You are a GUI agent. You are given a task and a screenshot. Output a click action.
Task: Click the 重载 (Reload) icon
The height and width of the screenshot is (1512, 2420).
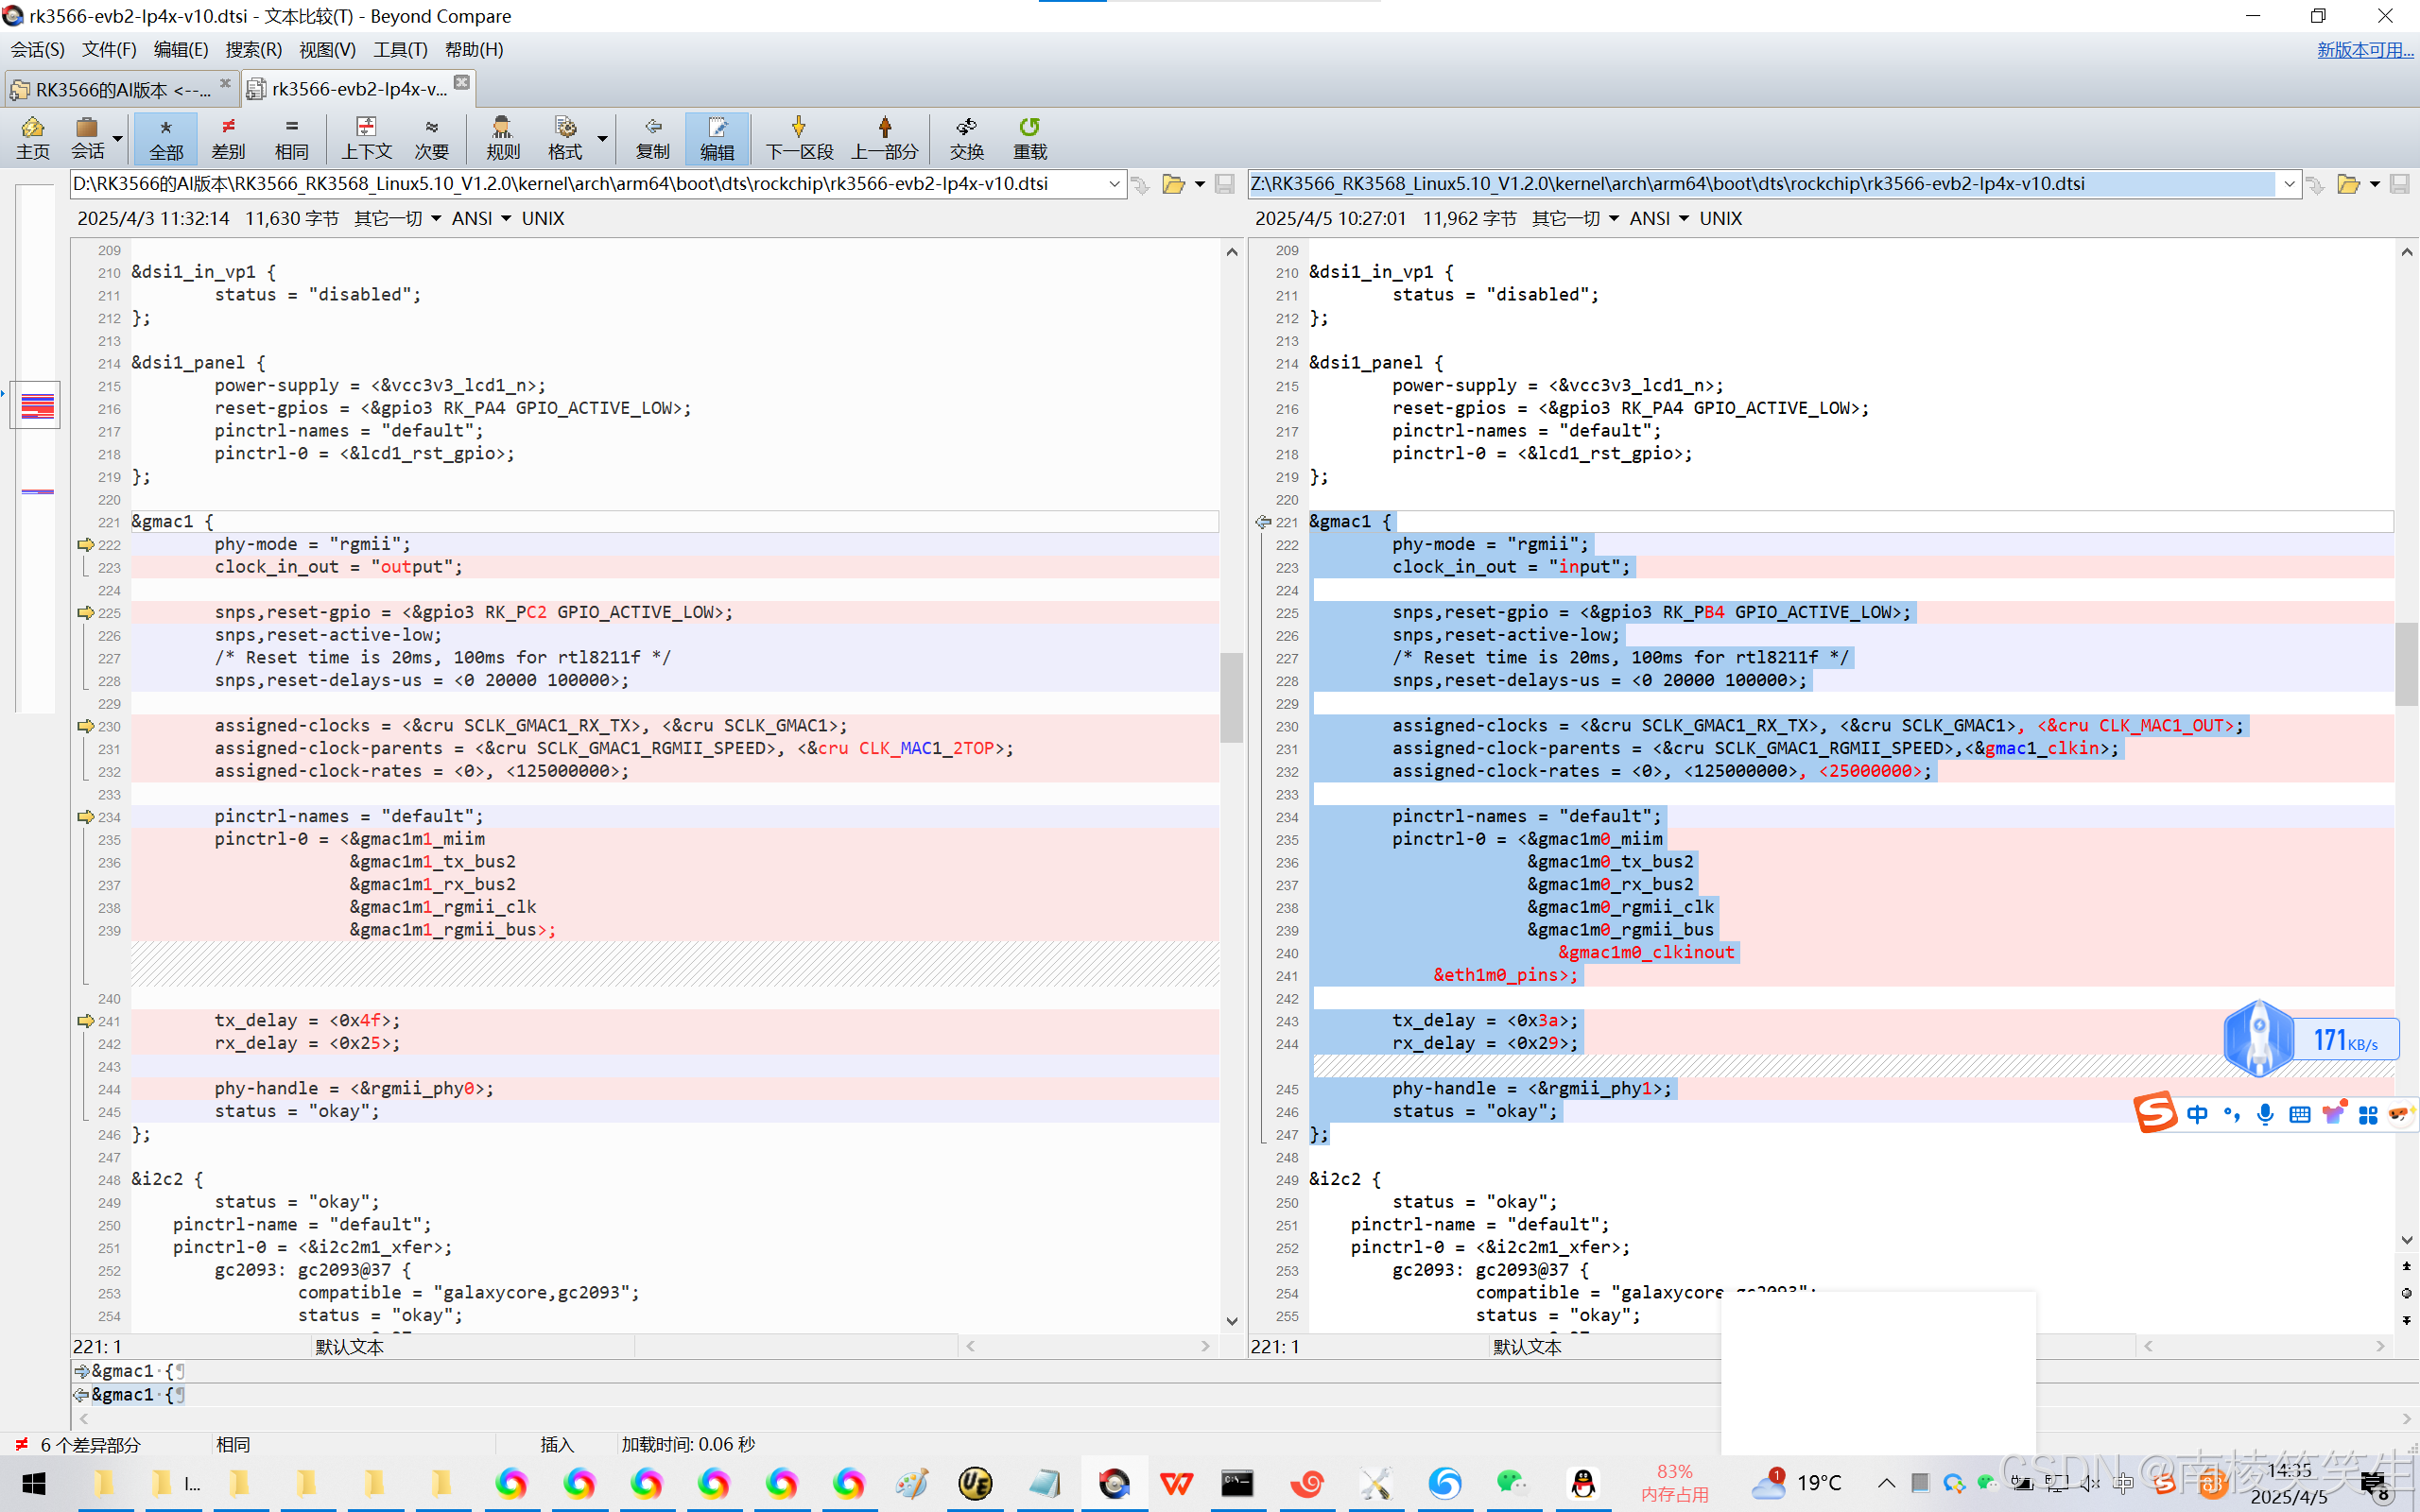1029,137
